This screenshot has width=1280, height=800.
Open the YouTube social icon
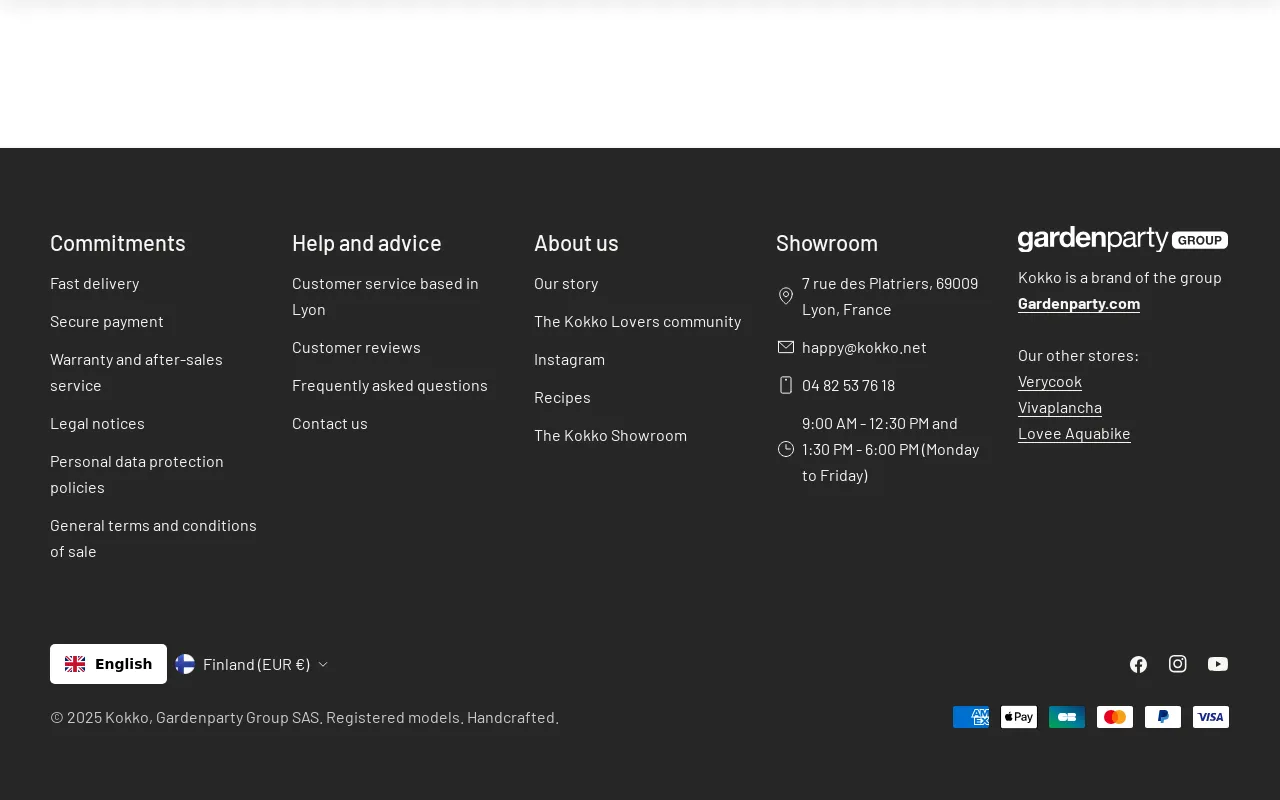pos(1218,664)
